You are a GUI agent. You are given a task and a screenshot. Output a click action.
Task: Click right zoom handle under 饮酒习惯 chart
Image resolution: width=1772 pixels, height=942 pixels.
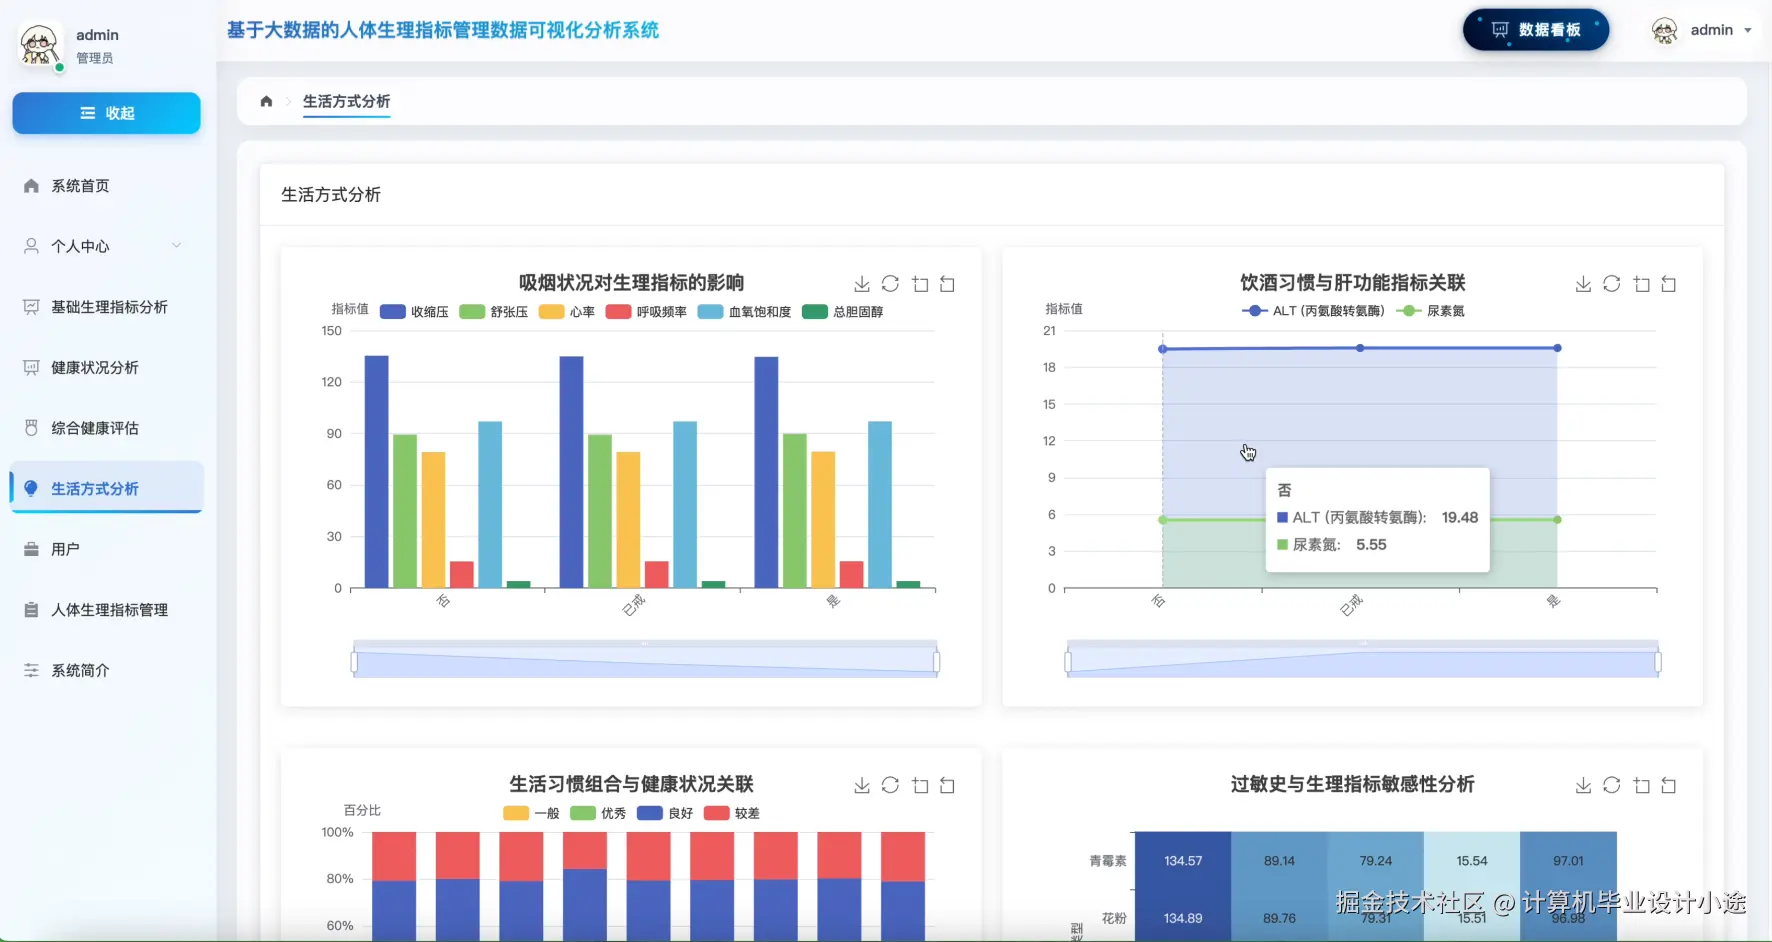1658,662
